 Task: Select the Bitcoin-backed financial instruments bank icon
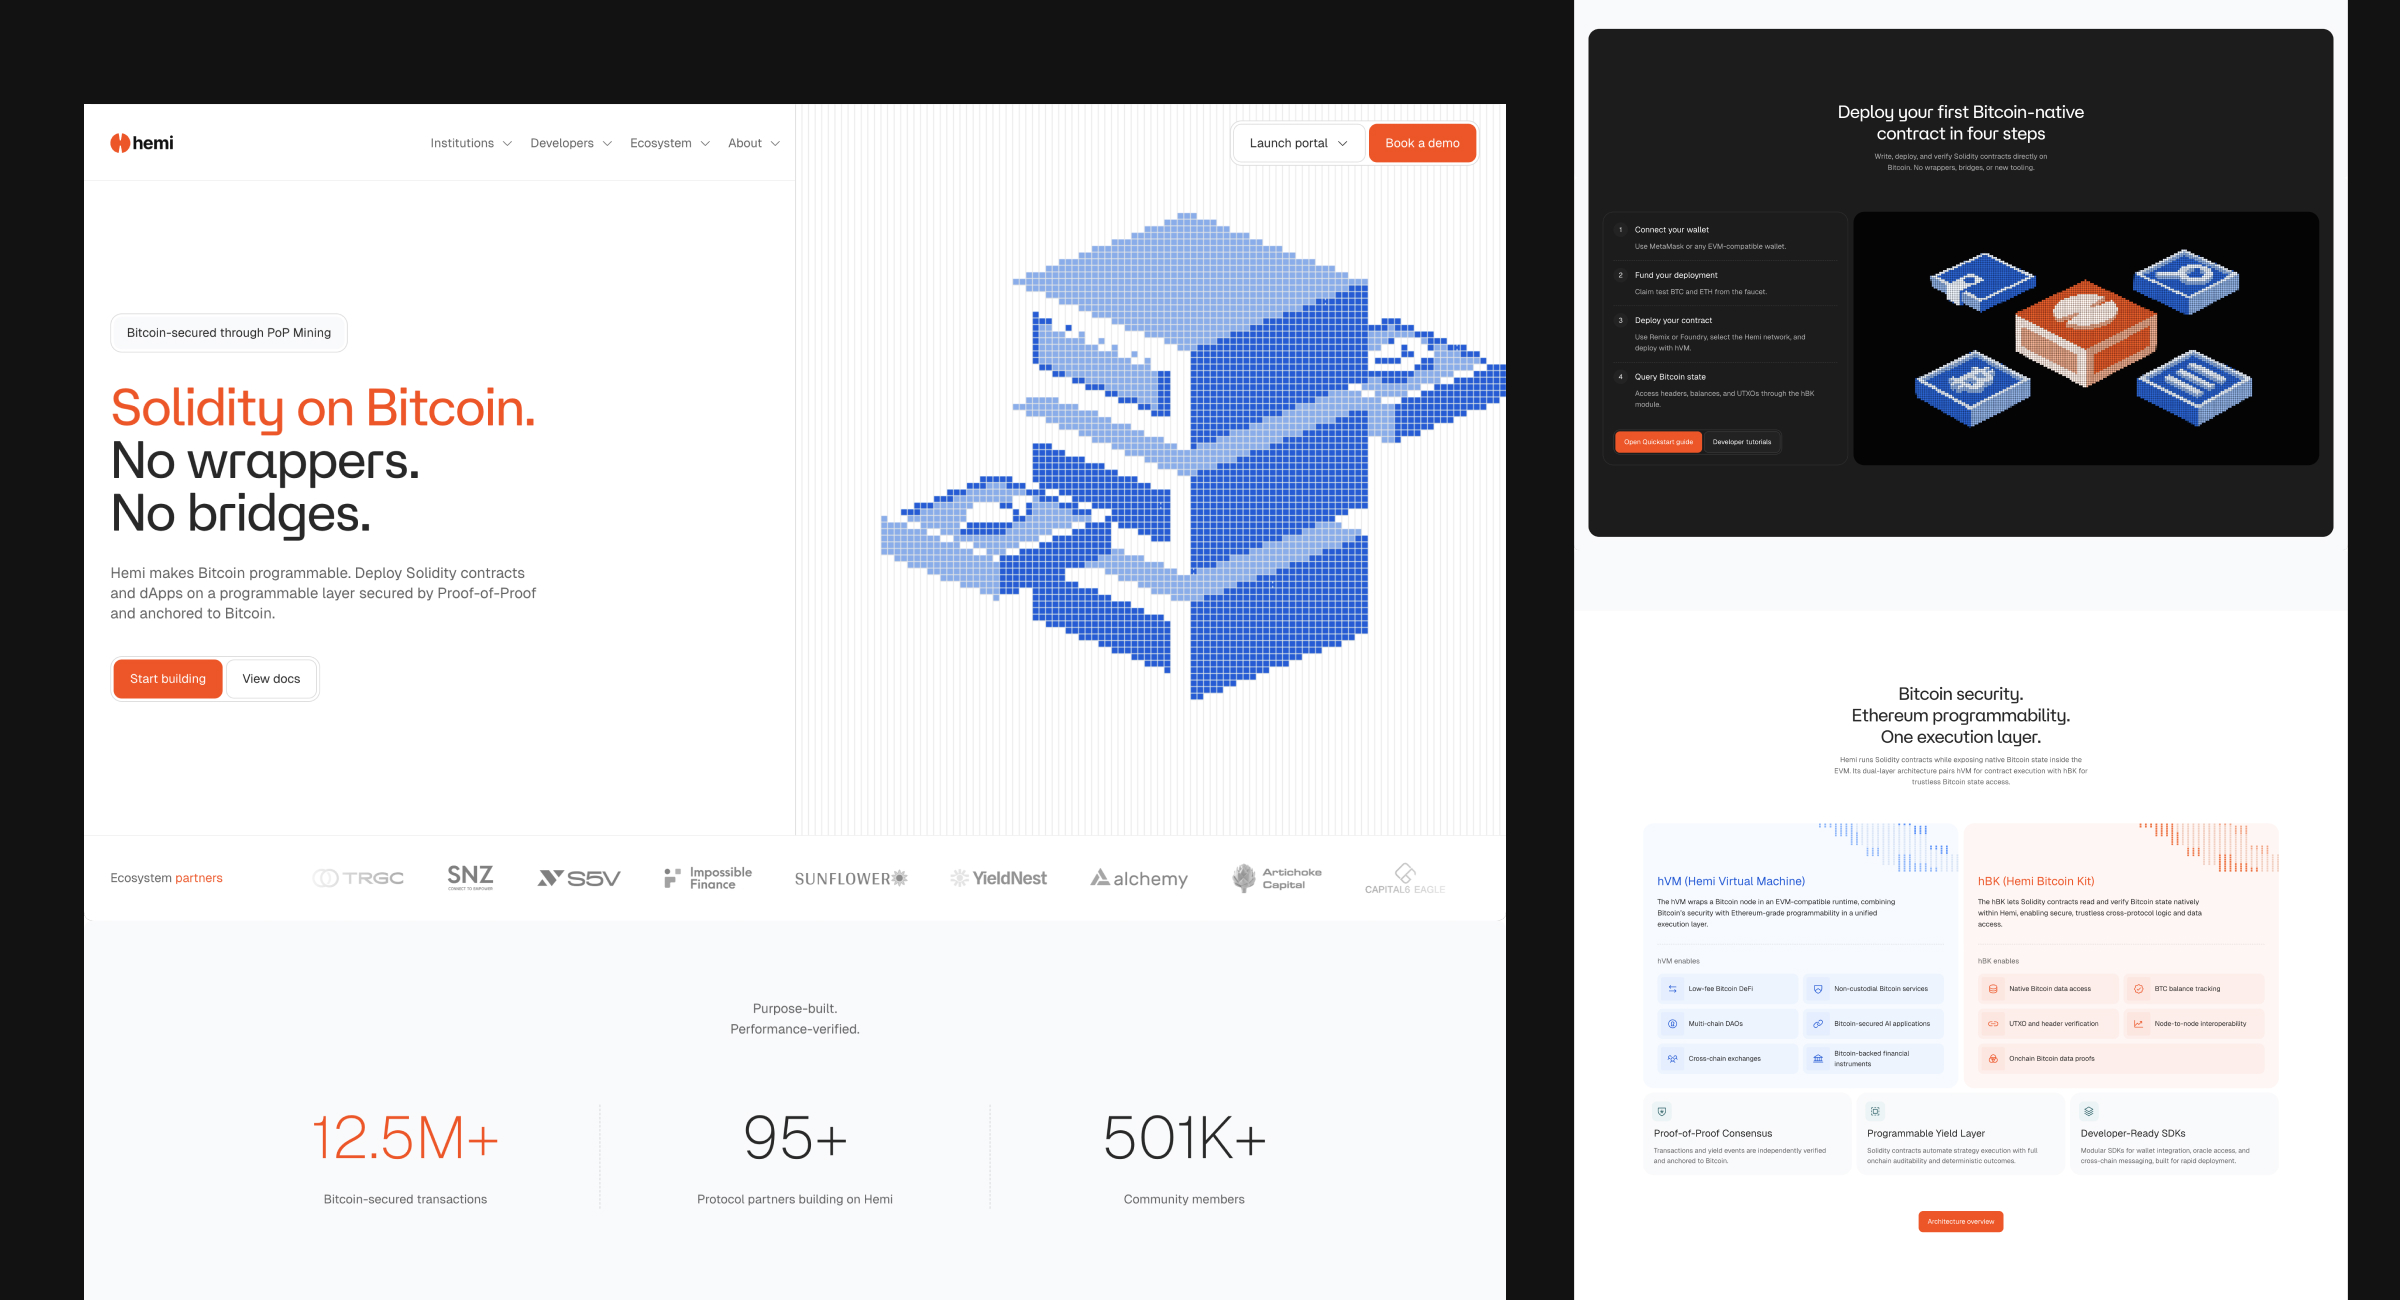point(1818,1058)
